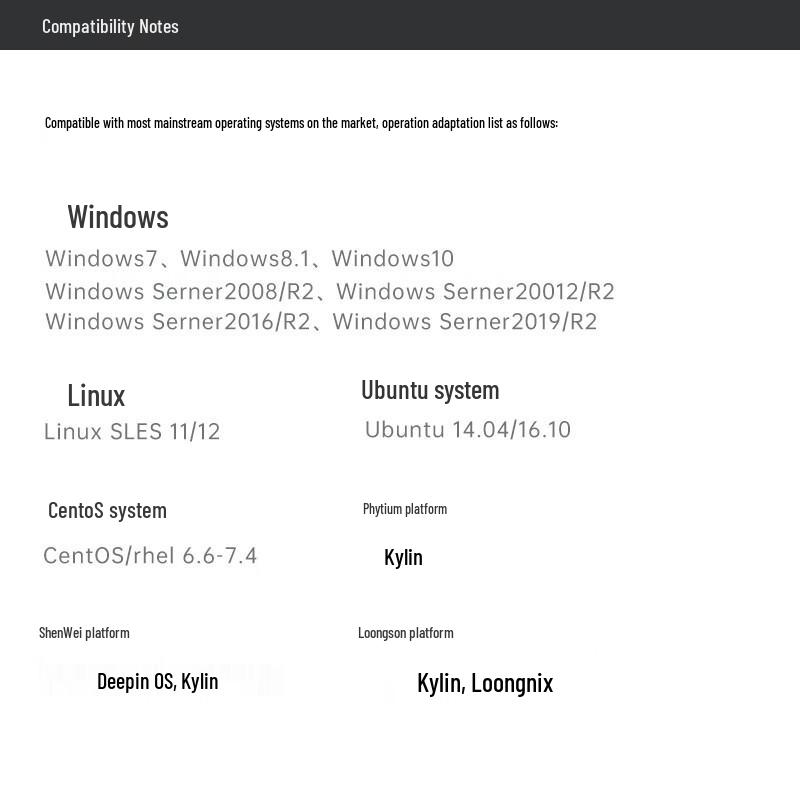Select Kylin under Phytium platform
Image resolution: width=800 pixels, height=800 pixels.
[403, 557]
